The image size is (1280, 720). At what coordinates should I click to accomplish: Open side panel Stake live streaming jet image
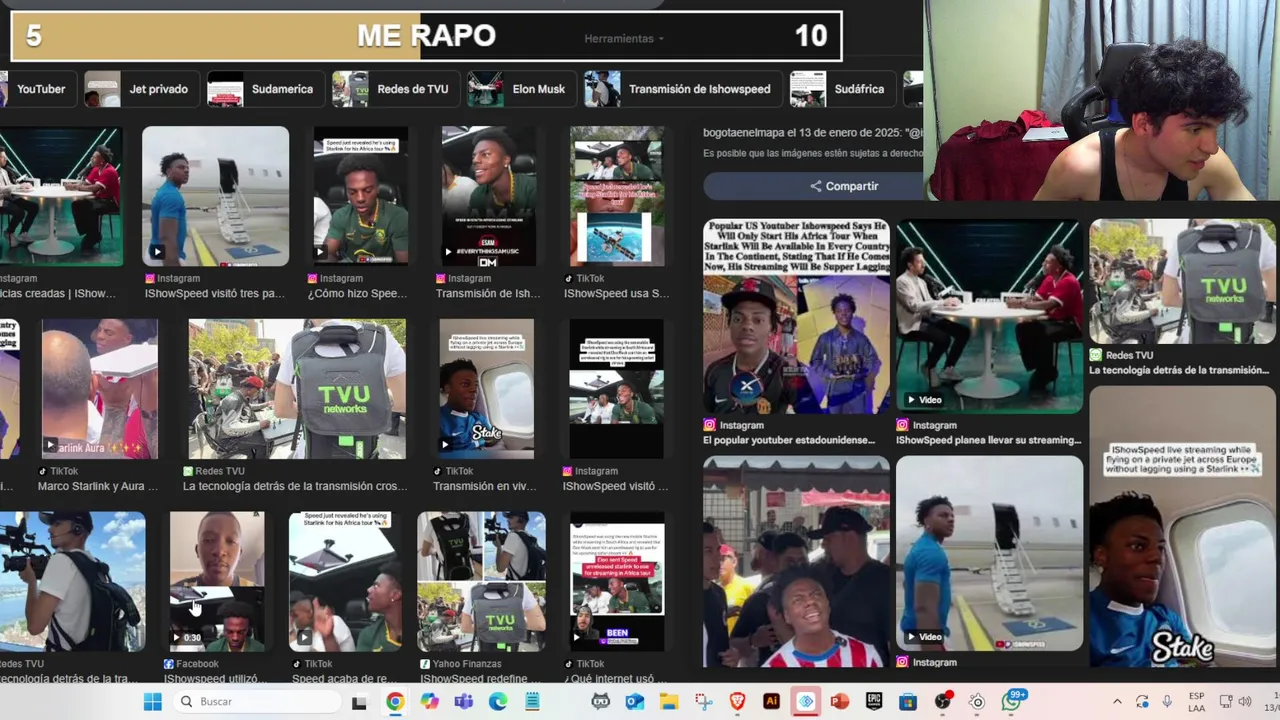click(x=1182, y=527)
